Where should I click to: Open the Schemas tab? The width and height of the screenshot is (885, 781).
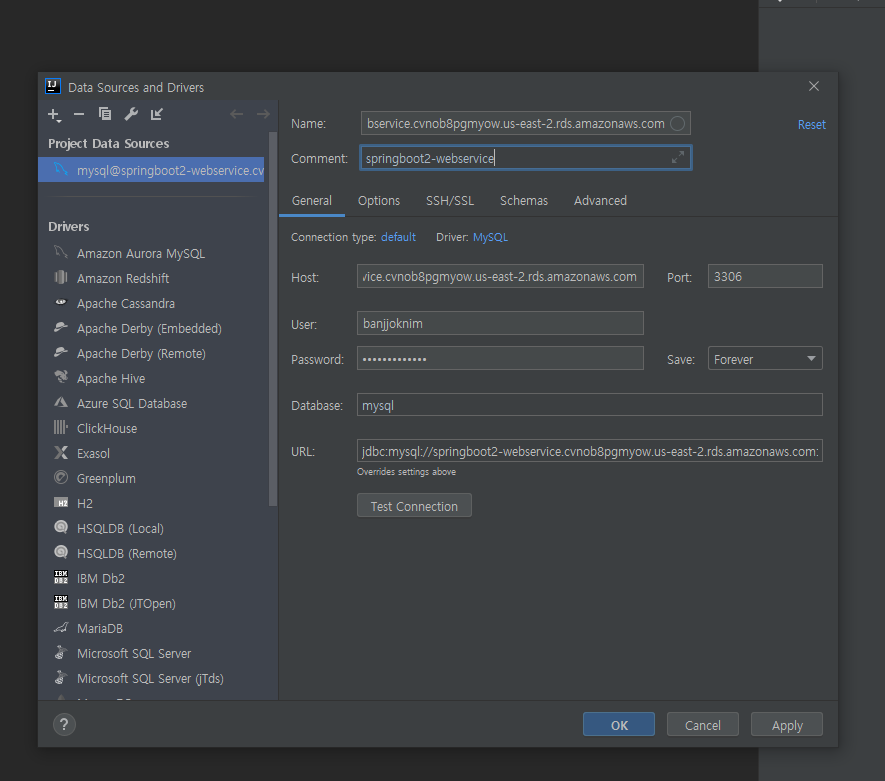(x=524, y=201)
